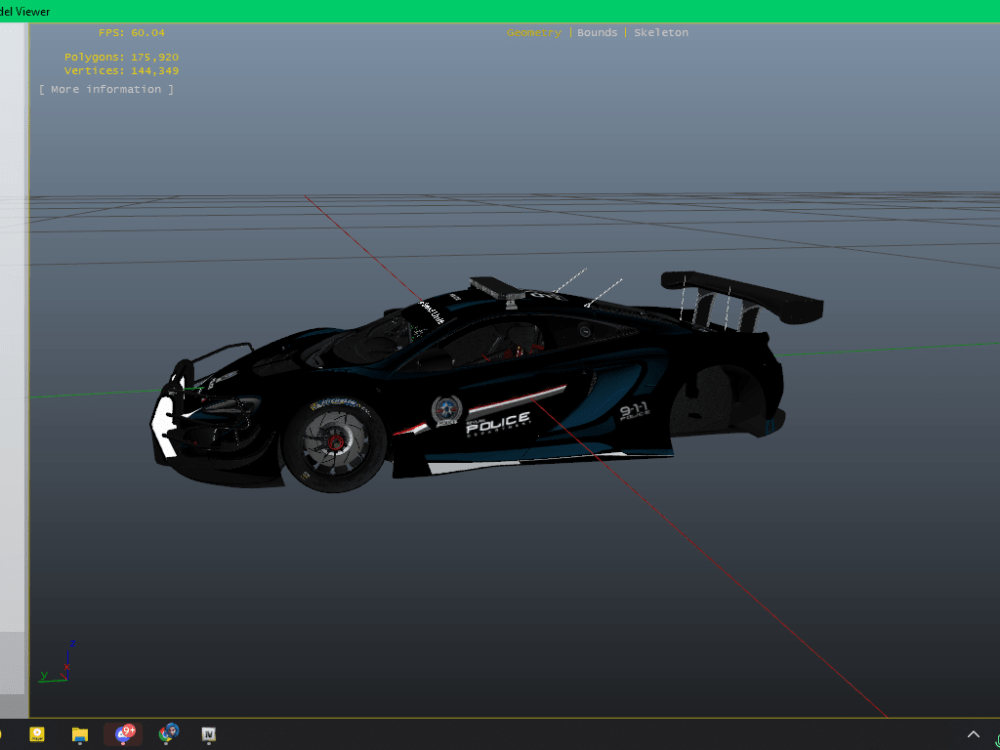Click the Polygons count readout
The width and height of the screenshot is (1000, 750).
click(x=120, y=57)
